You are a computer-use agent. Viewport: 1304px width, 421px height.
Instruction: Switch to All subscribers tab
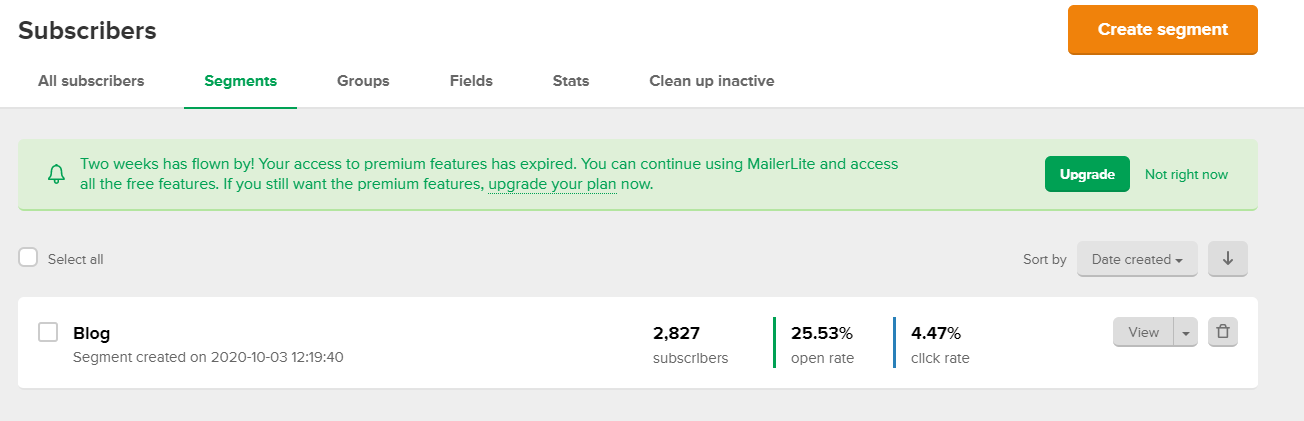[x=91, y=81]
